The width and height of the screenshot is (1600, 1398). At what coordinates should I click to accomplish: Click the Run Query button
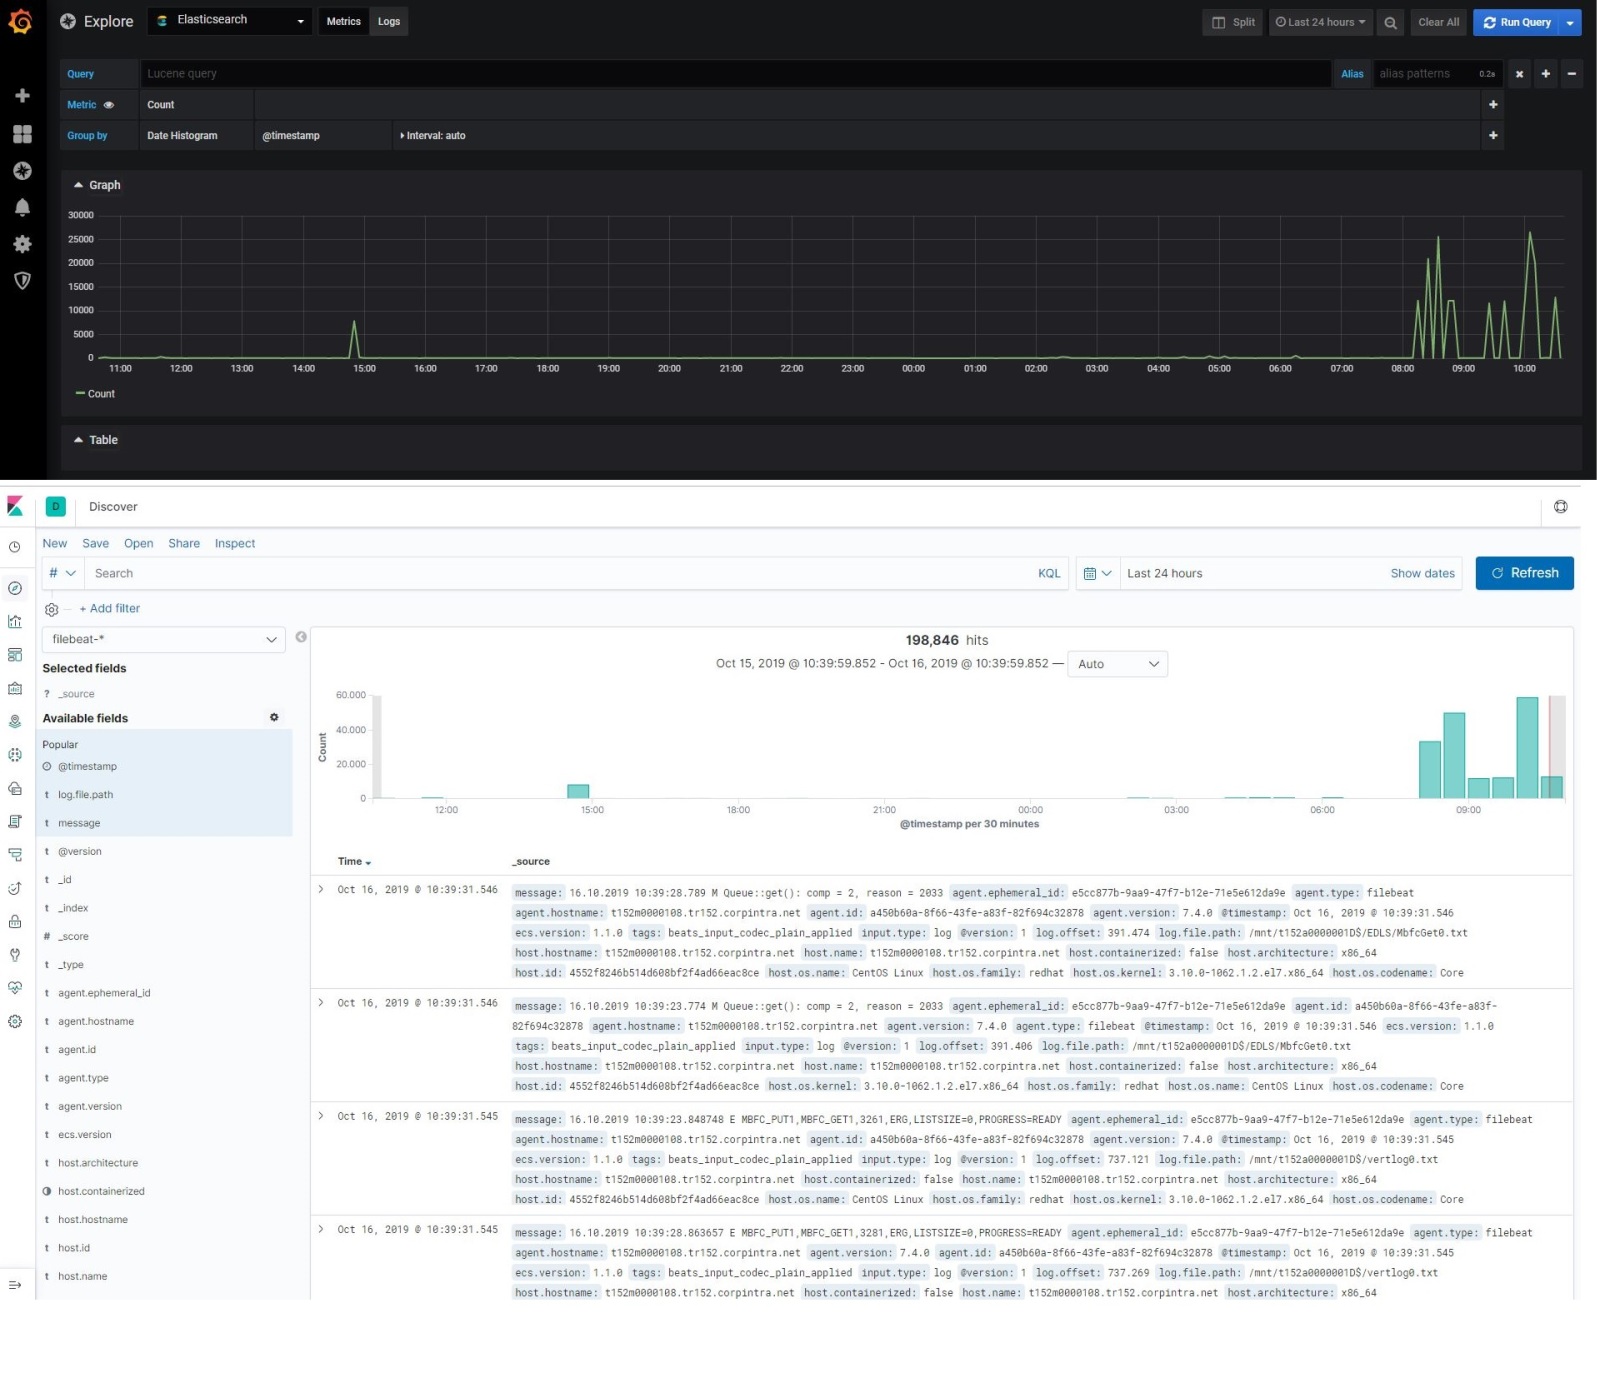[x=1519, y=22]
